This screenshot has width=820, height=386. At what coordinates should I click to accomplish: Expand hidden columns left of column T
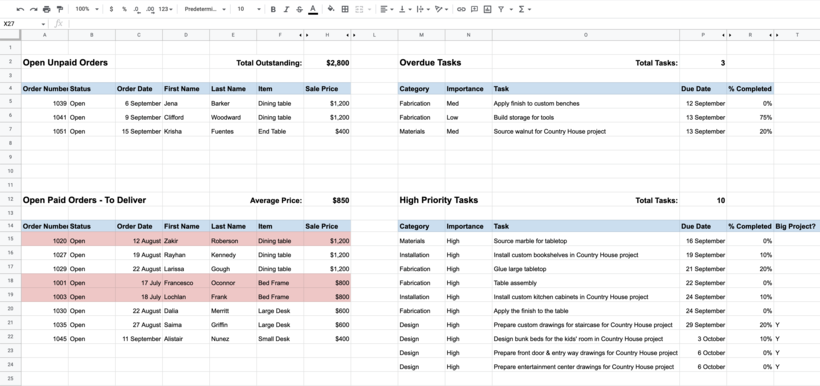(777, 35)
